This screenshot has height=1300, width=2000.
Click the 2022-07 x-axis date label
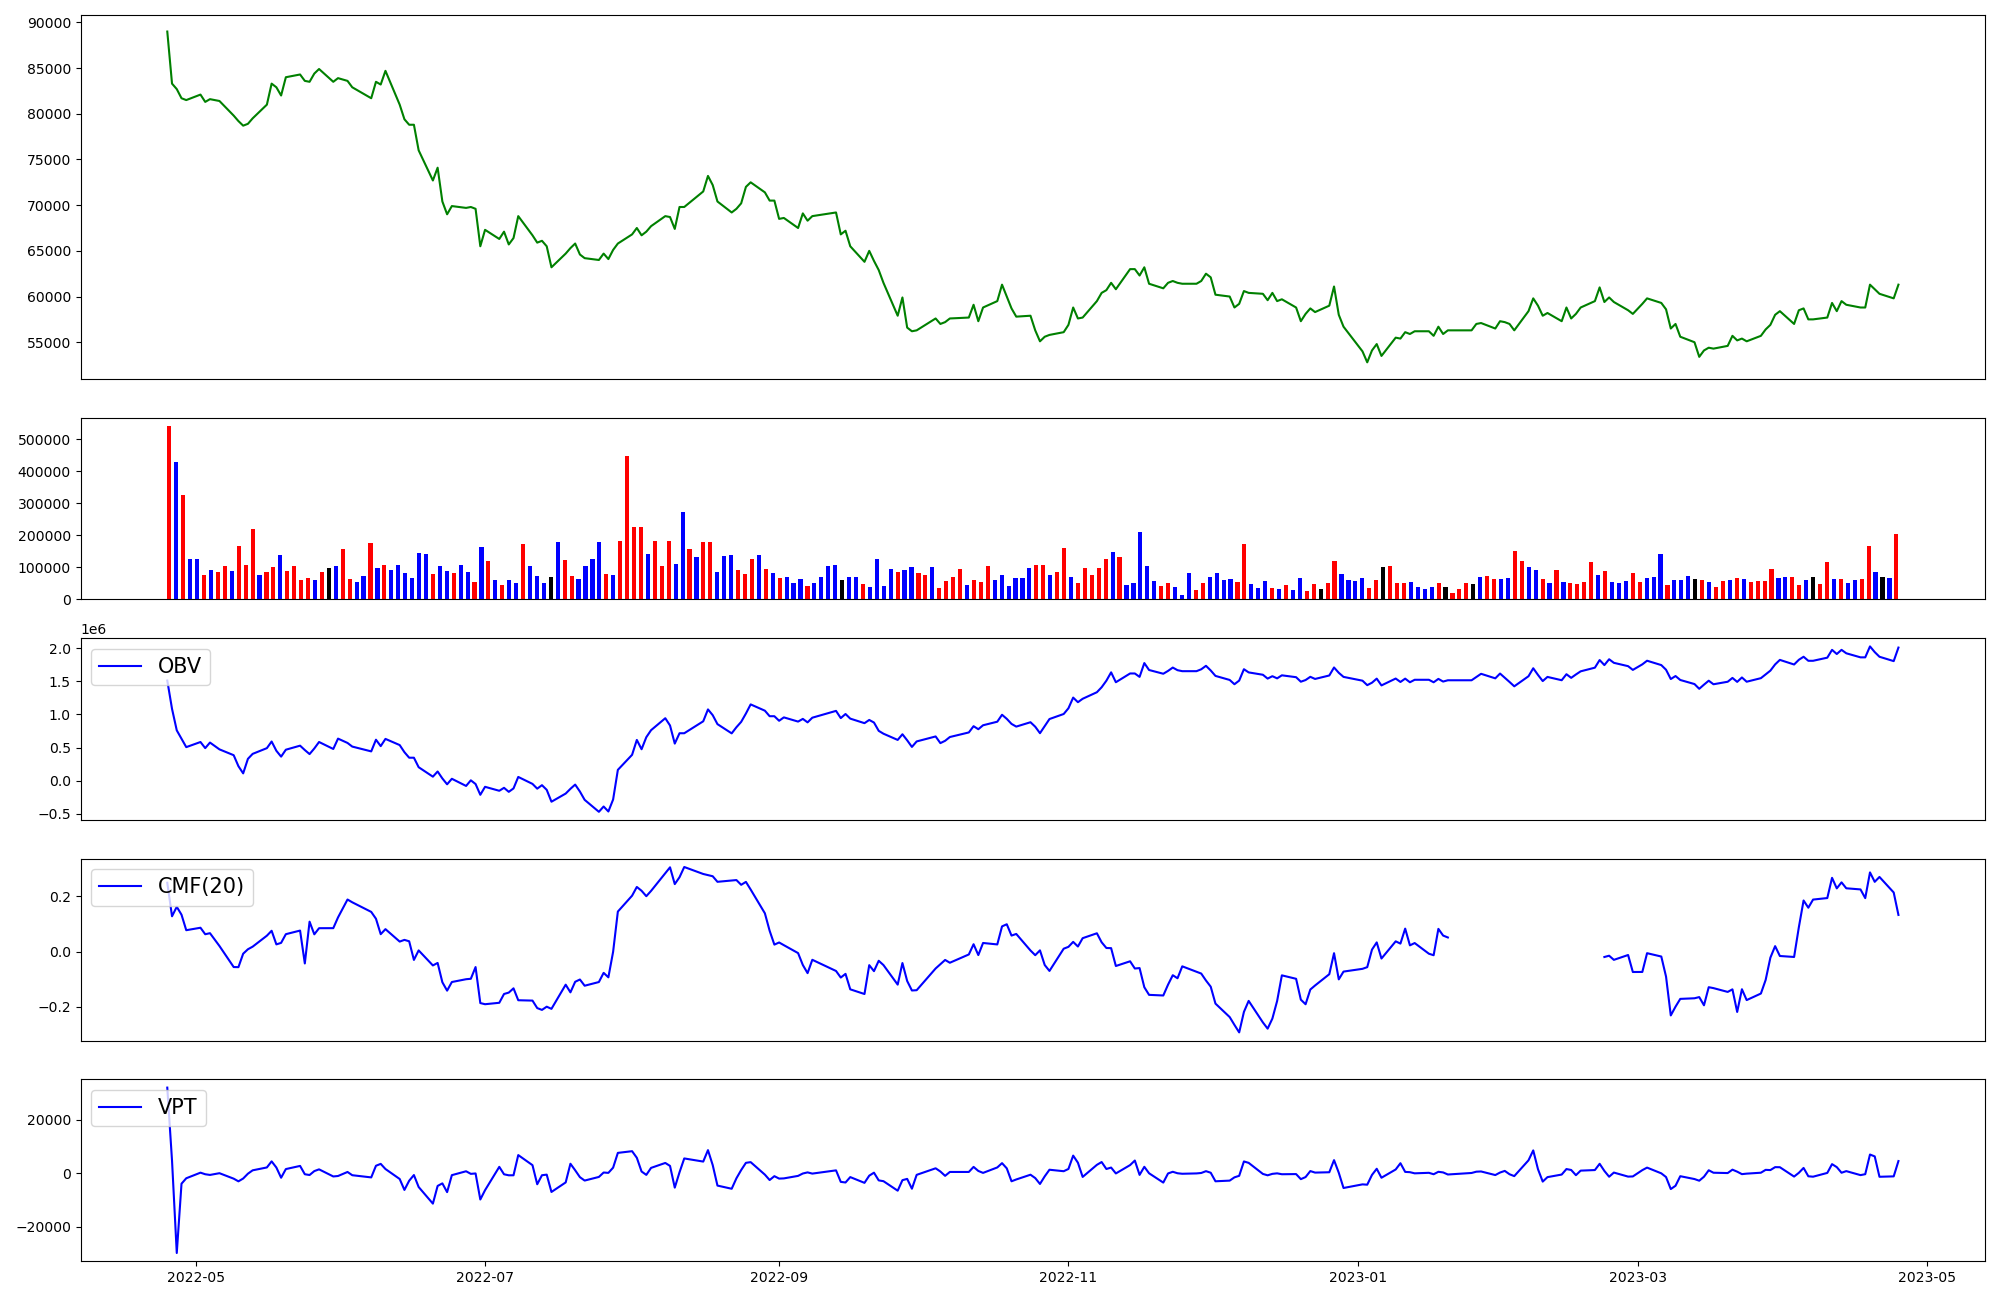coord(485,1277)
